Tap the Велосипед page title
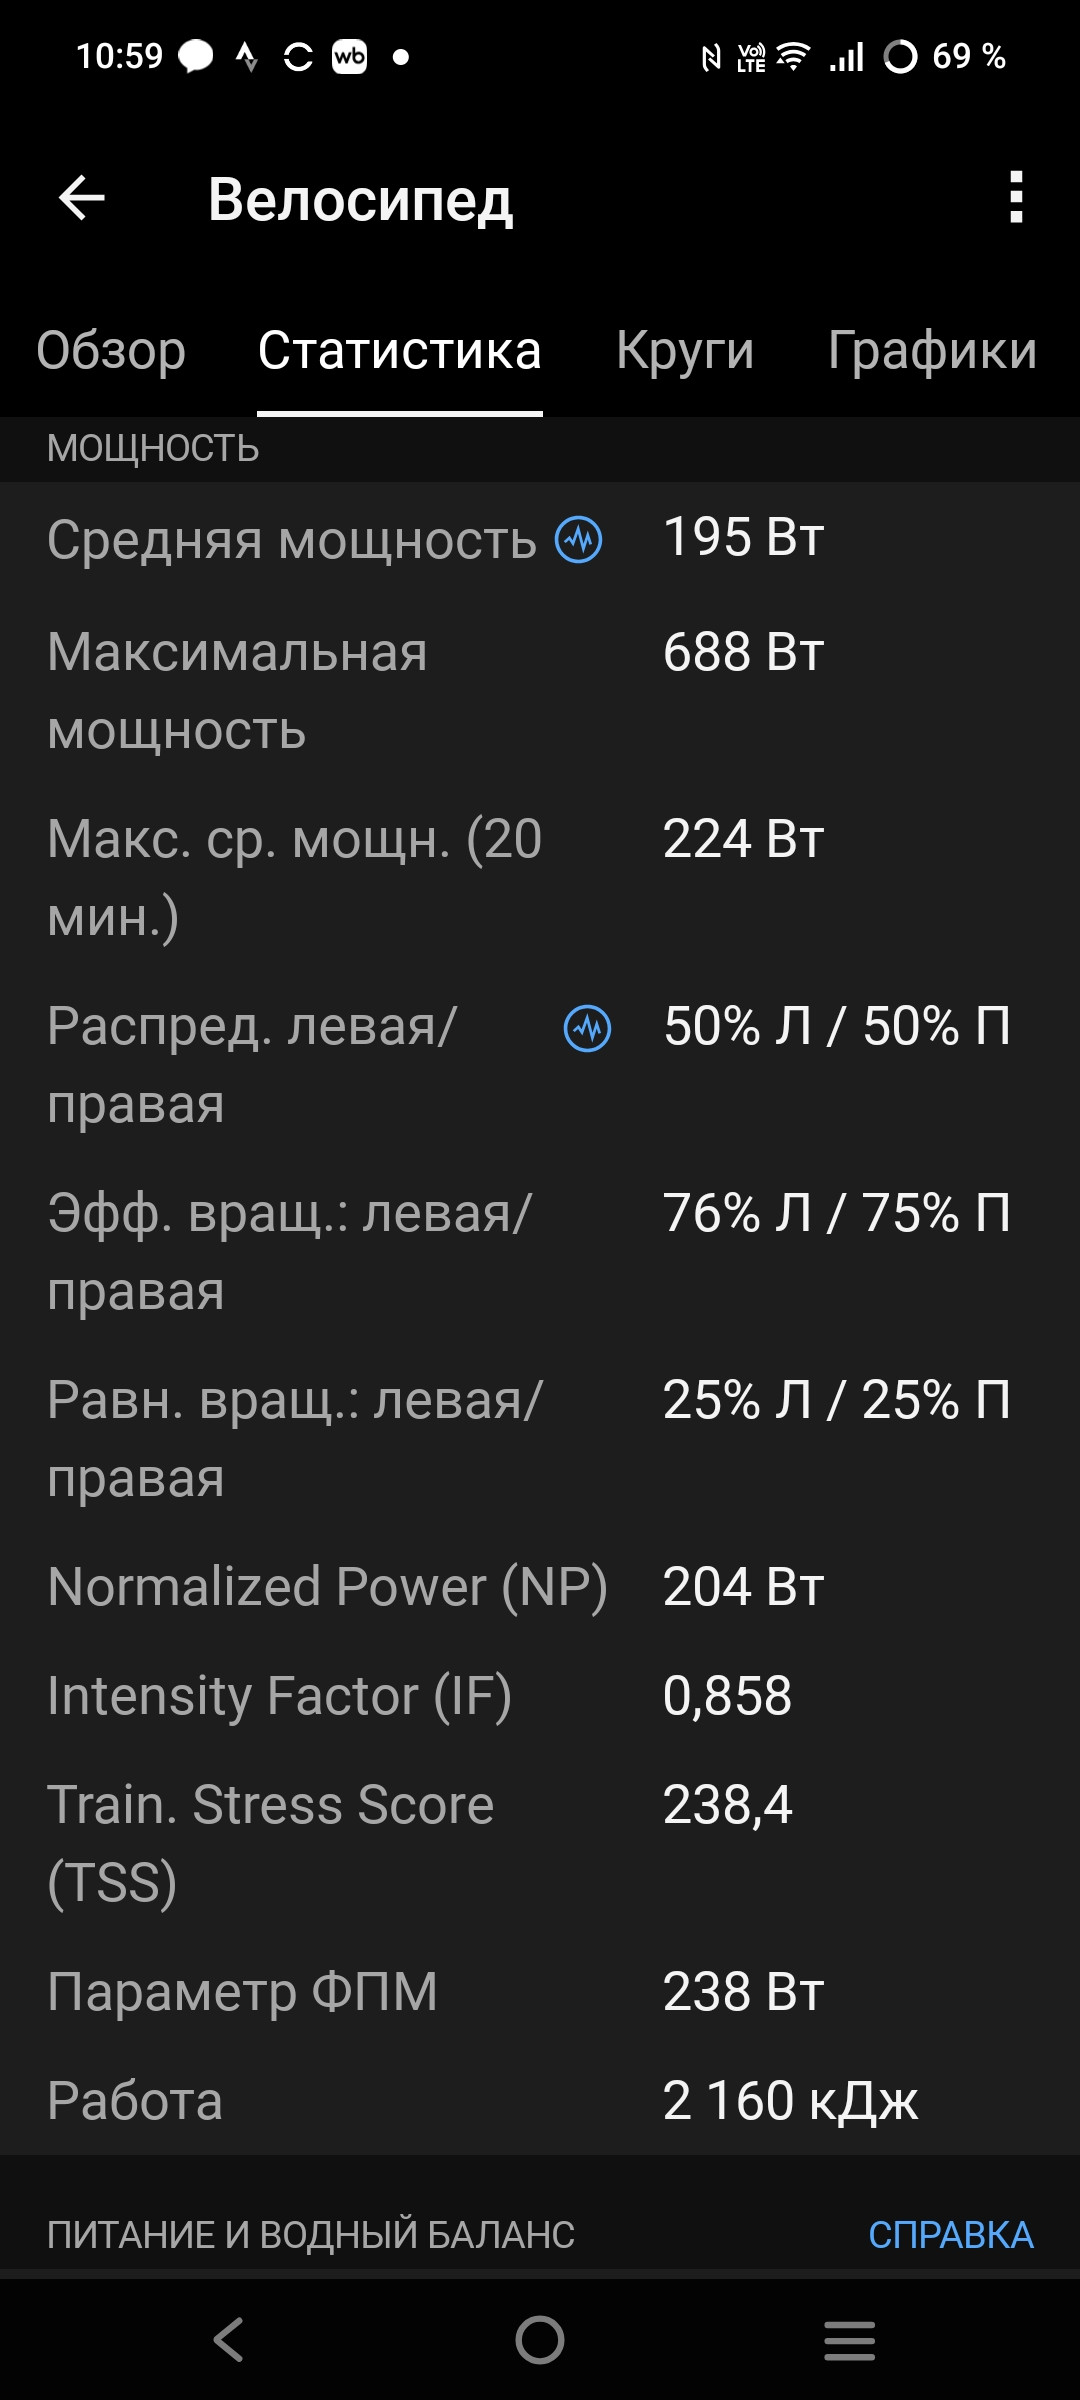This screenshot has width=1080, height=2400. (x=361, y=199)
